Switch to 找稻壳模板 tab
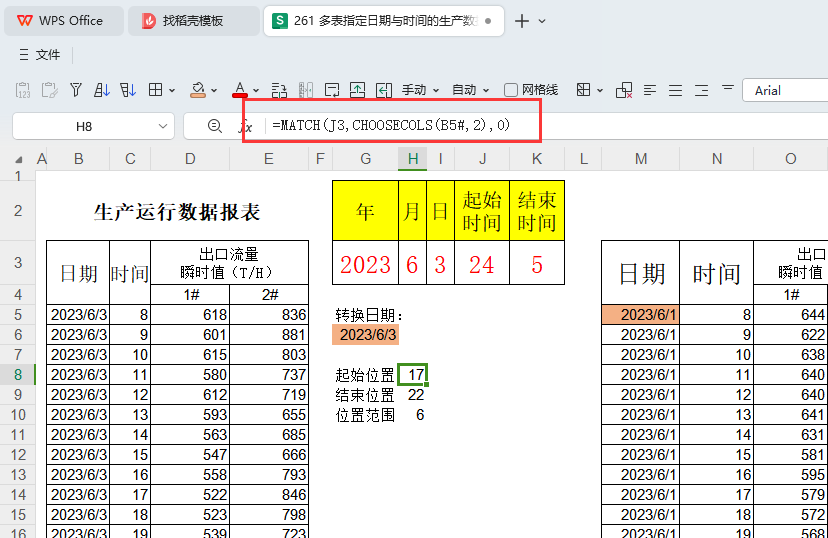 point(193,21)
